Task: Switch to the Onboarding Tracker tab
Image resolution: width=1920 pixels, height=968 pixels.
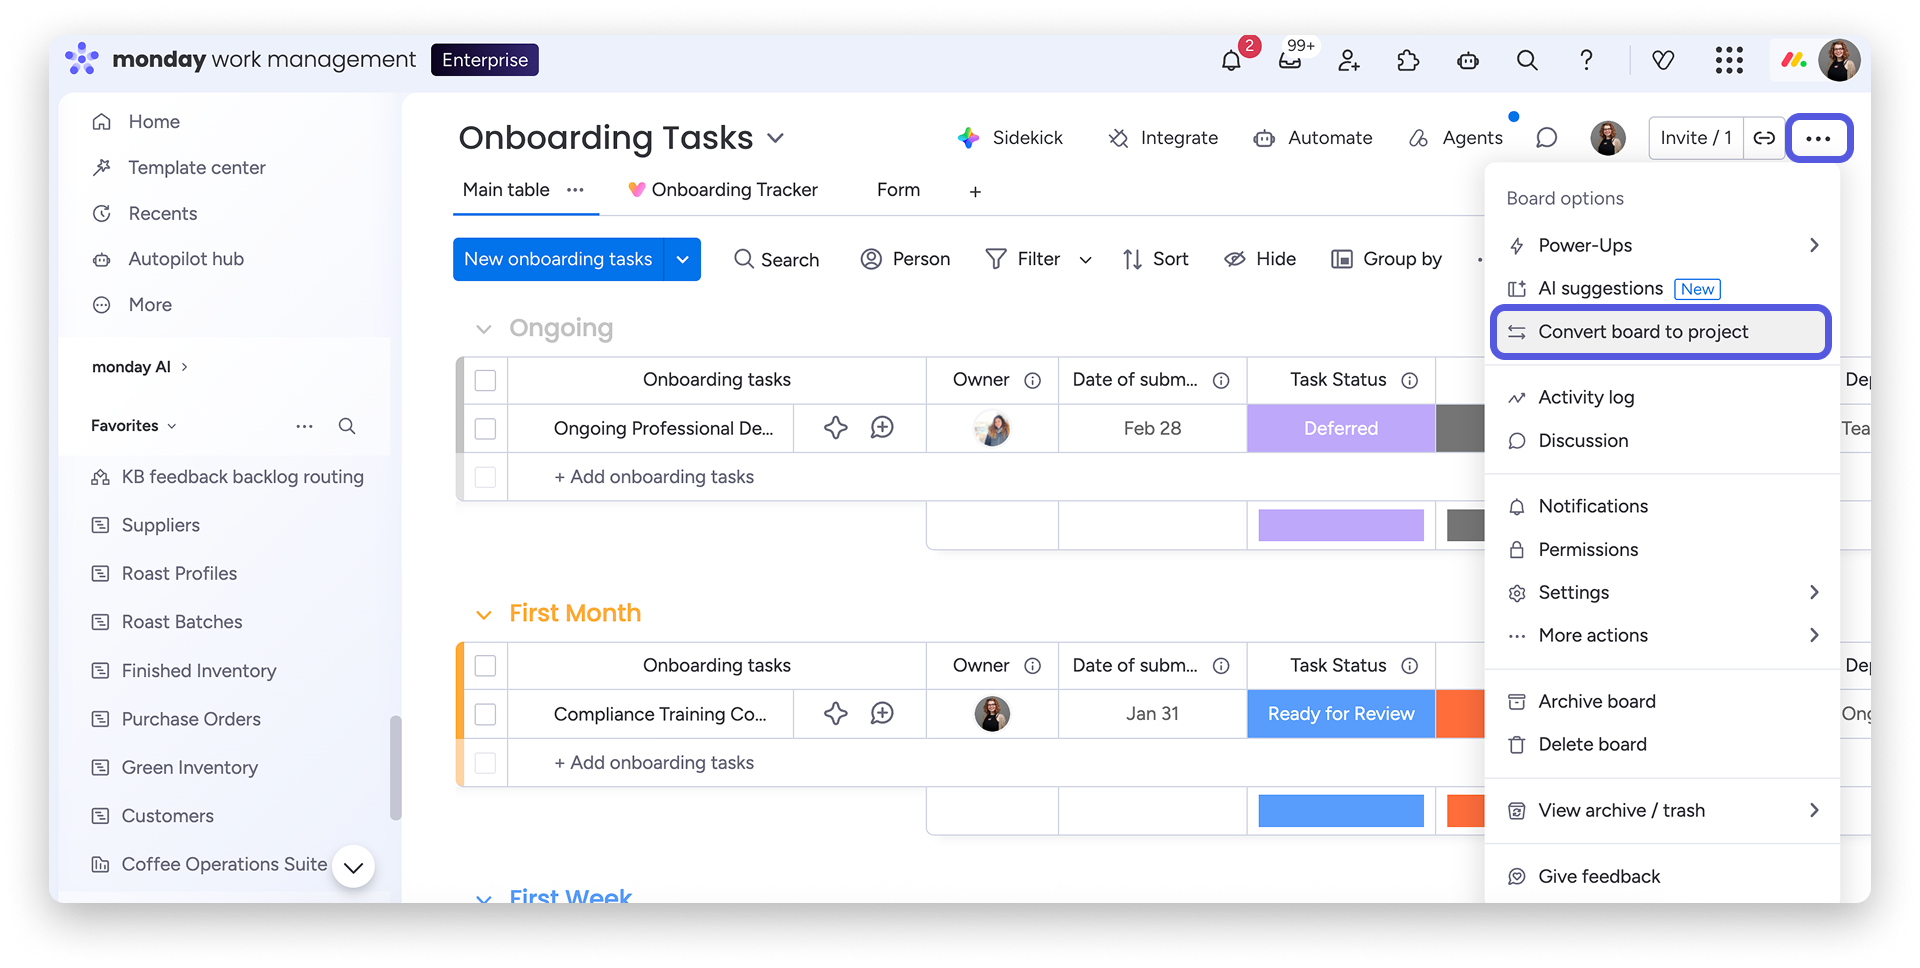Action: click(x=722, y=190)
